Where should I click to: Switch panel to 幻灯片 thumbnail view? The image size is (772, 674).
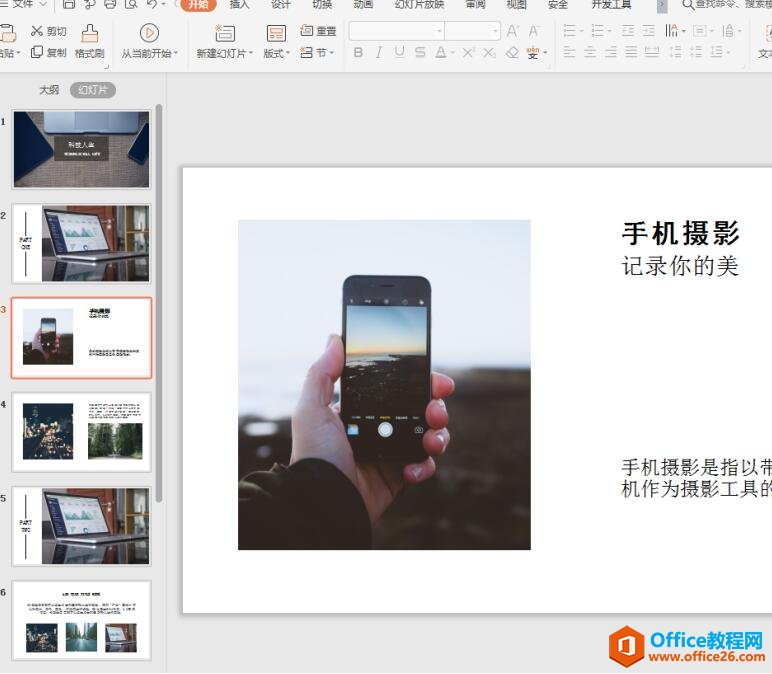point(93,90)
